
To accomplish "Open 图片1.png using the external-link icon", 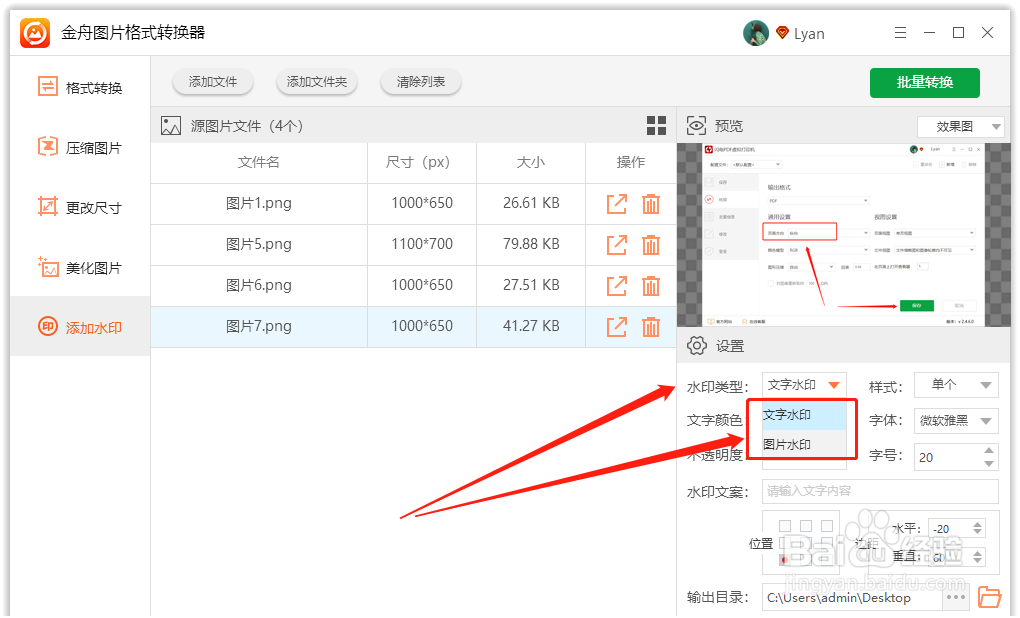I will tap(617, 203).
